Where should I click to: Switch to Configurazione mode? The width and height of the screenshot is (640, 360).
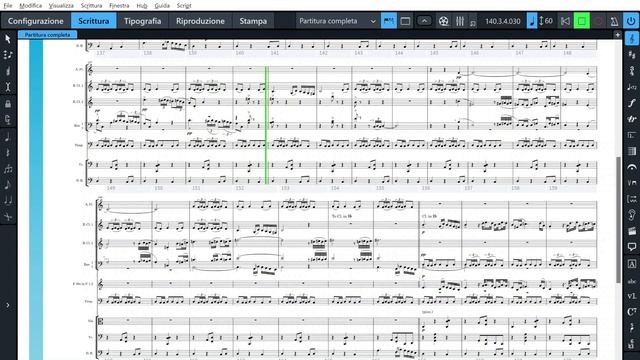36,21
